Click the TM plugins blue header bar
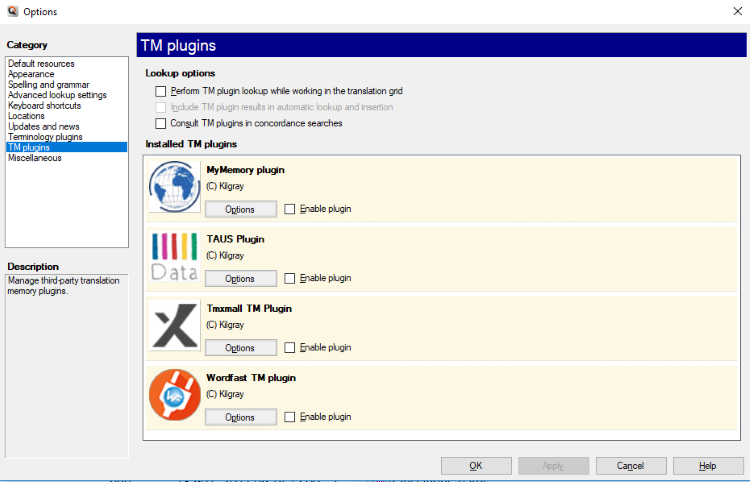 (x=441, y=45)
